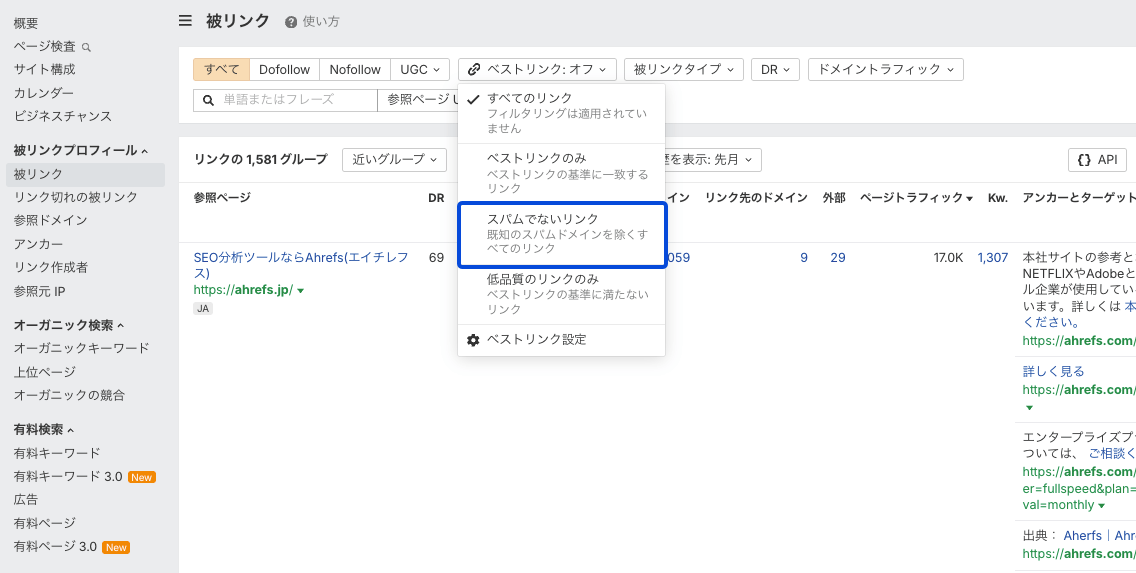Click the gear icon for ベストリンク設定
Image resolution: width=1136 pixels, height=573 pixels.
coord(474,340)
